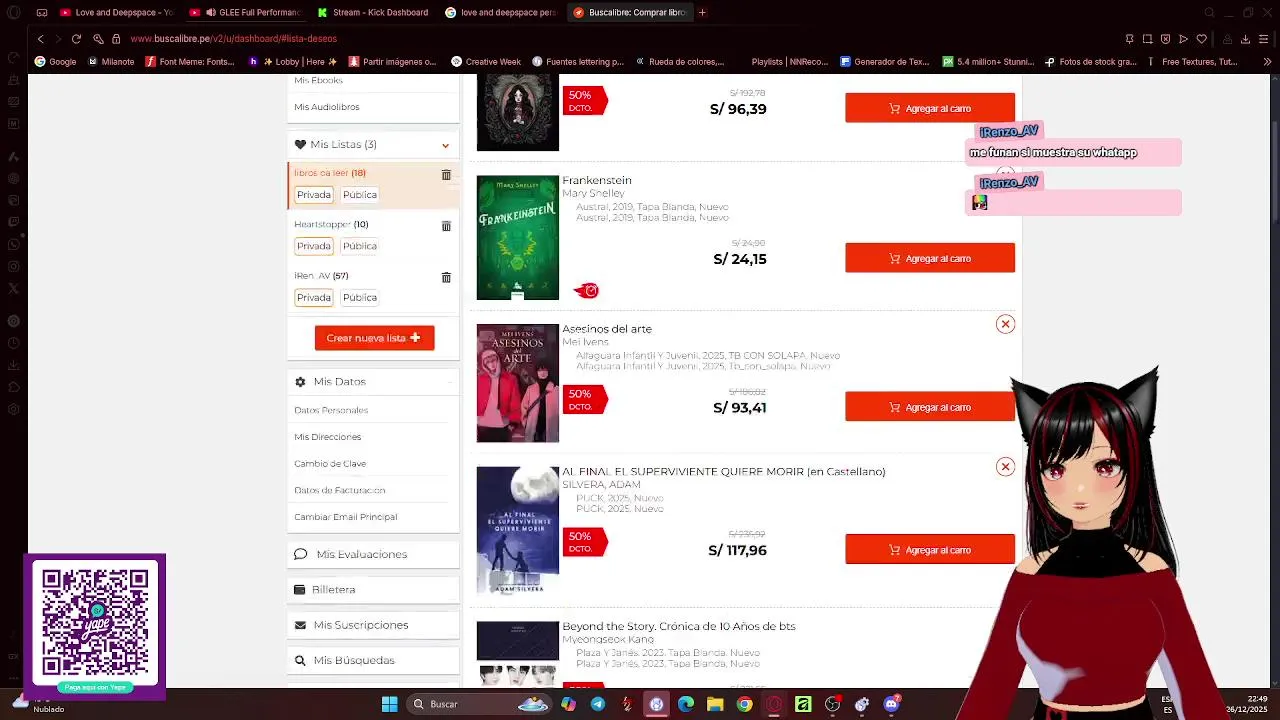Screen dimensions: 1280x720
Task: Set iRen. AV list to Privada
Action: point(313,298)
